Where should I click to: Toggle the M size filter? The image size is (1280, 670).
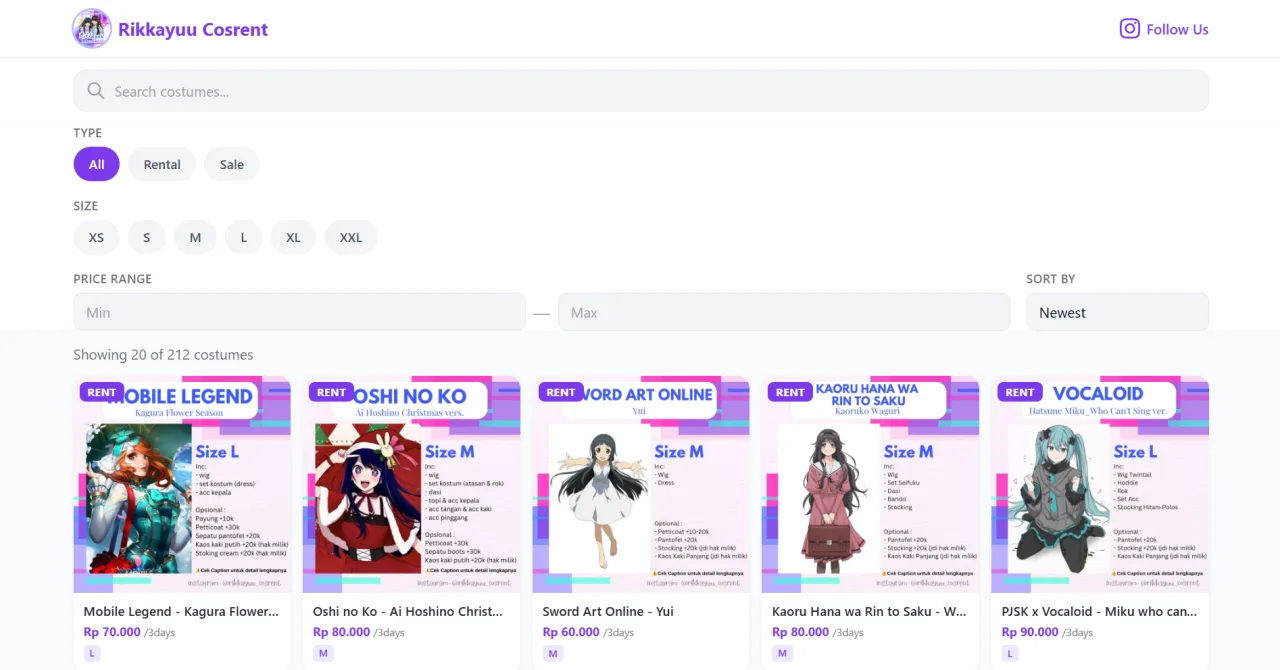(195, 237)
